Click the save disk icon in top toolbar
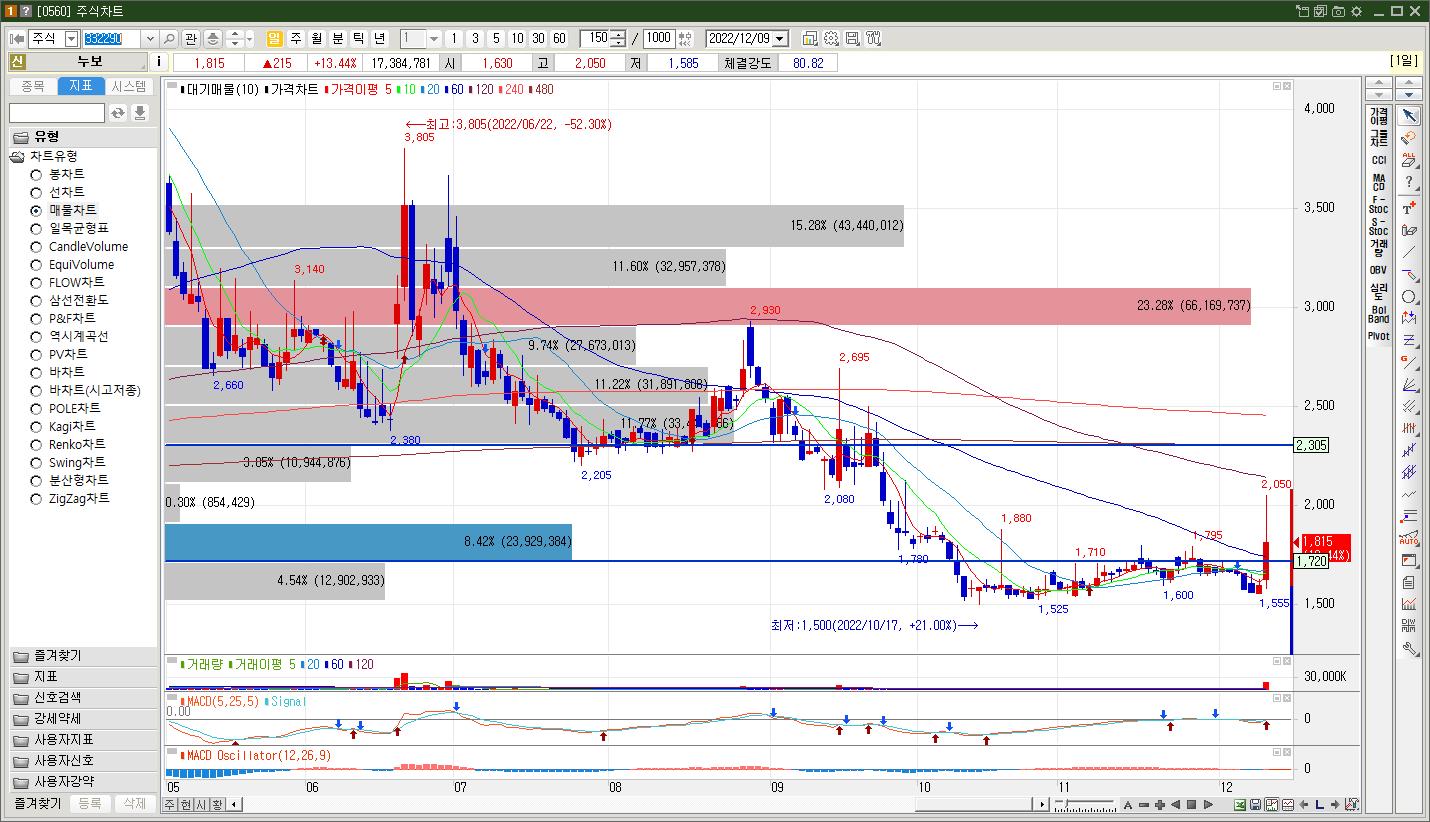Screen dimensions: 1430x822 tap(852, 39)
